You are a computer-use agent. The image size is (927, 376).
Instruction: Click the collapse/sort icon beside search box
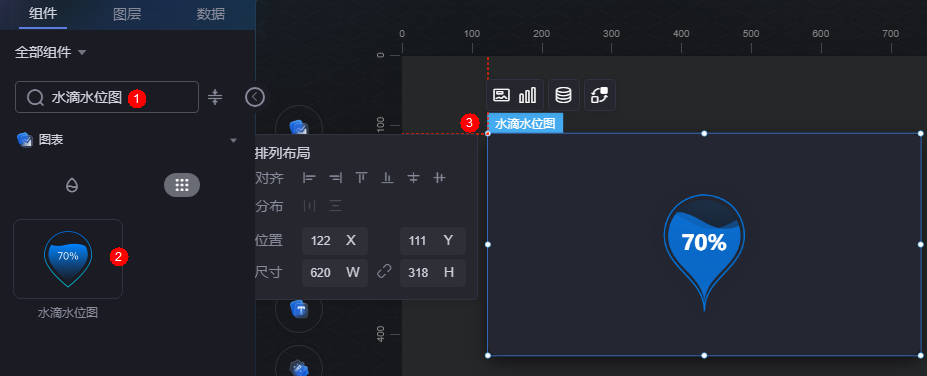215,97
